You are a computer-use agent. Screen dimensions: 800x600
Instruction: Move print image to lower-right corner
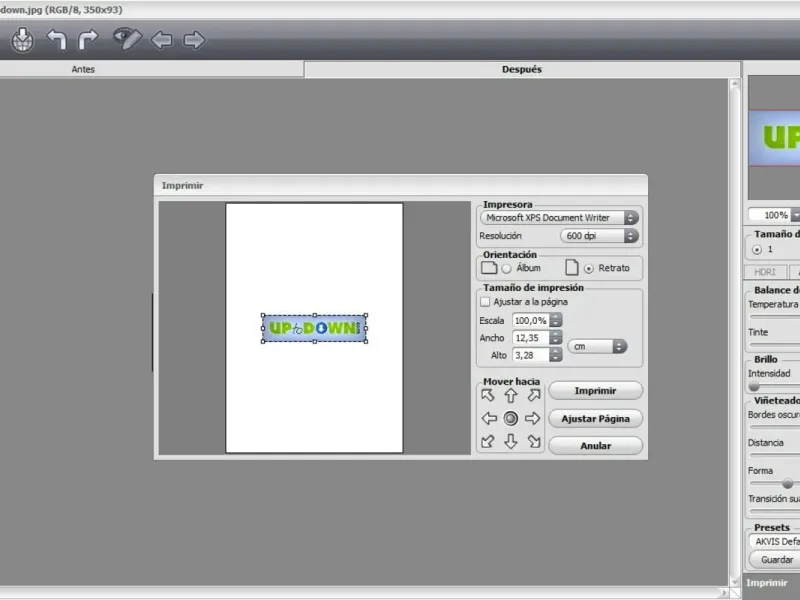click(534, 441)
